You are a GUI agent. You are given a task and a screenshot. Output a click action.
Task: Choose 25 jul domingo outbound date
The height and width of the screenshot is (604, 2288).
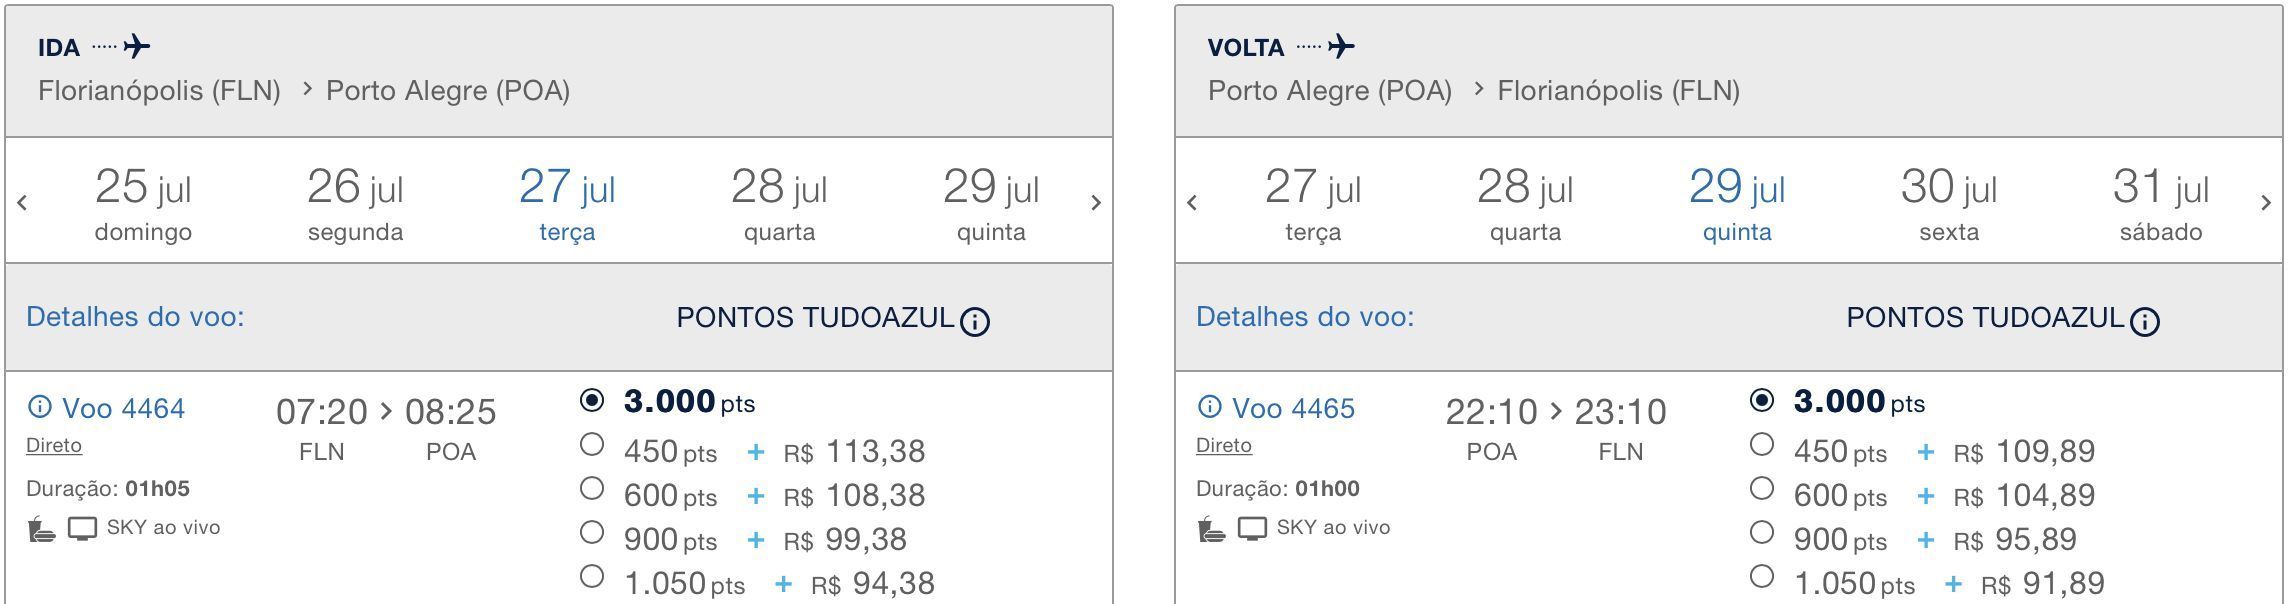[x=143, y=204]
